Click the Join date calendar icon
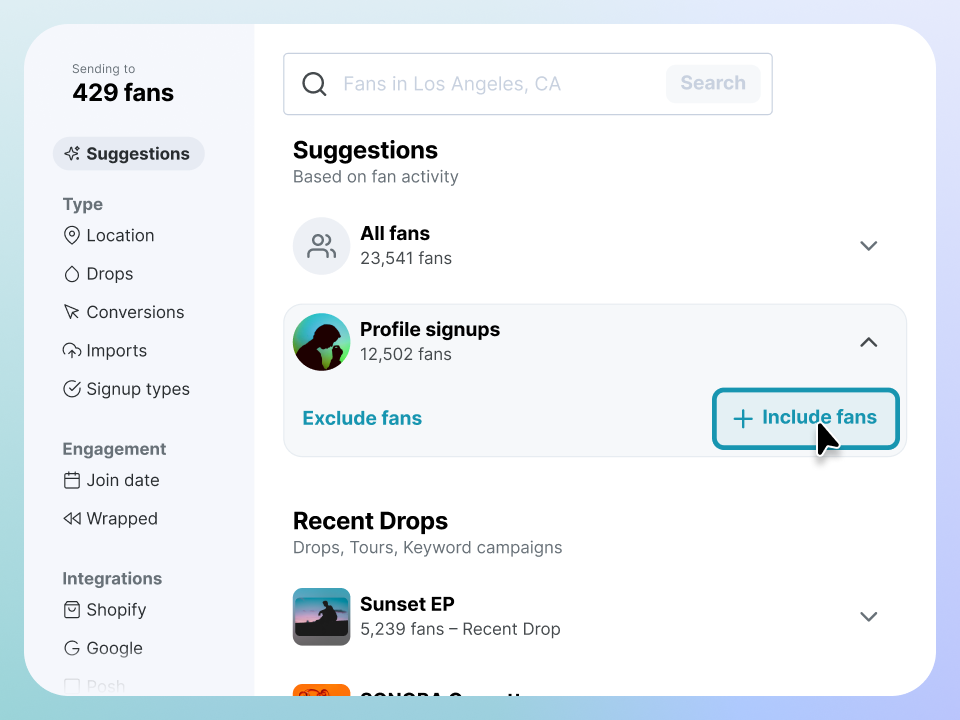This screenshot has width=960, height=720. click(72, 481)
